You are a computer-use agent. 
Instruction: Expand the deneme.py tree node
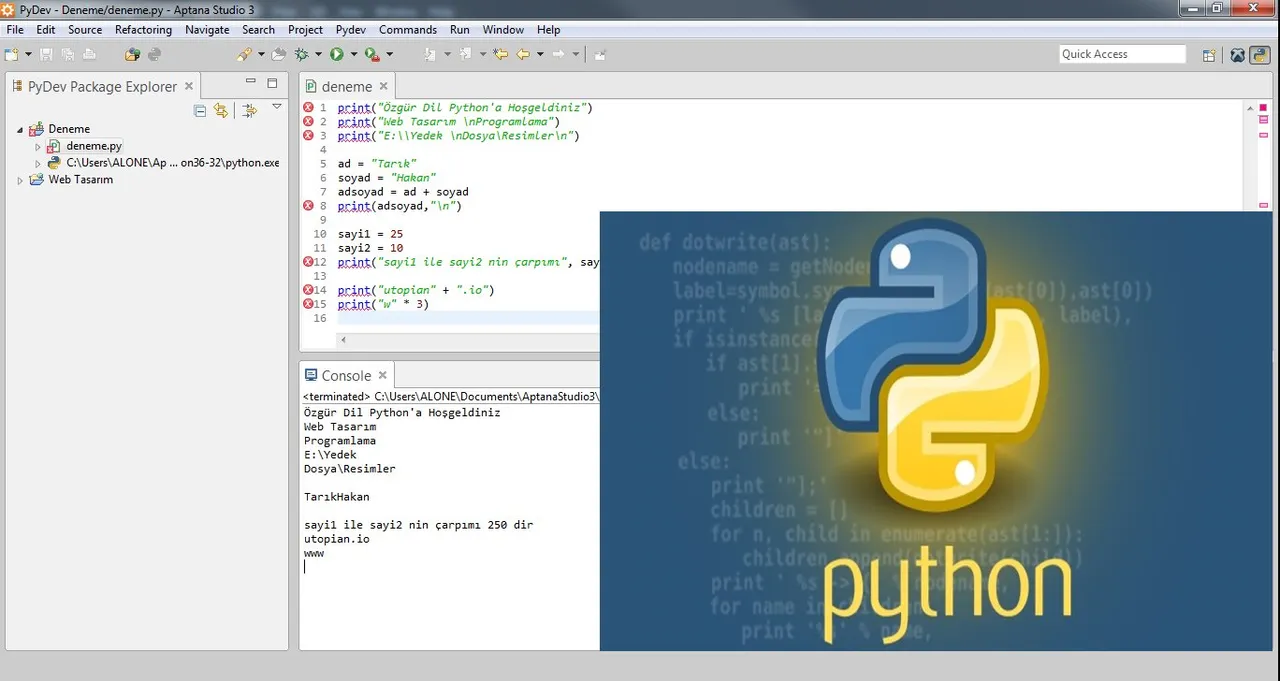[x=38, y=146]
